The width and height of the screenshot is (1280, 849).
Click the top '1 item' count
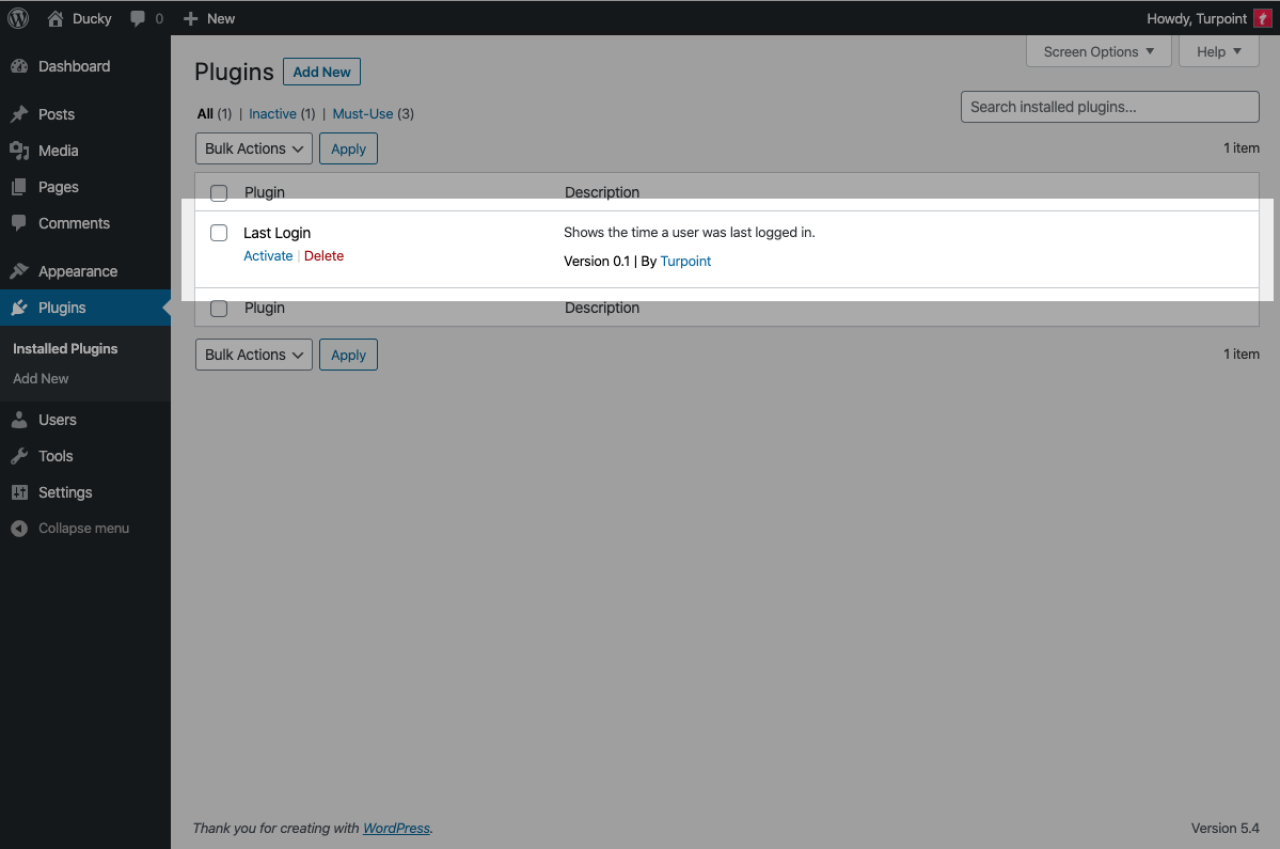[x=1241, y=148]
